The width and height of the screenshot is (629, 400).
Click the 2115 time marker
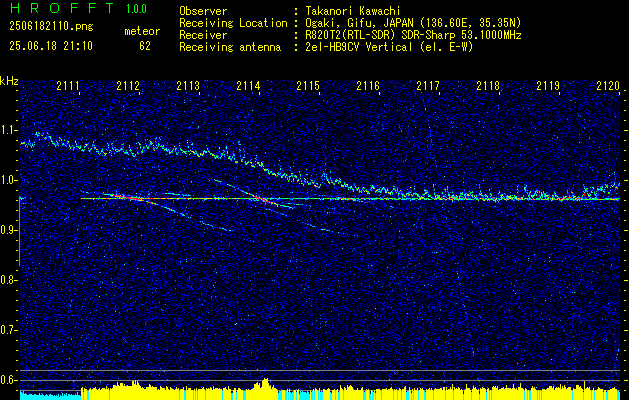(308, 86)
